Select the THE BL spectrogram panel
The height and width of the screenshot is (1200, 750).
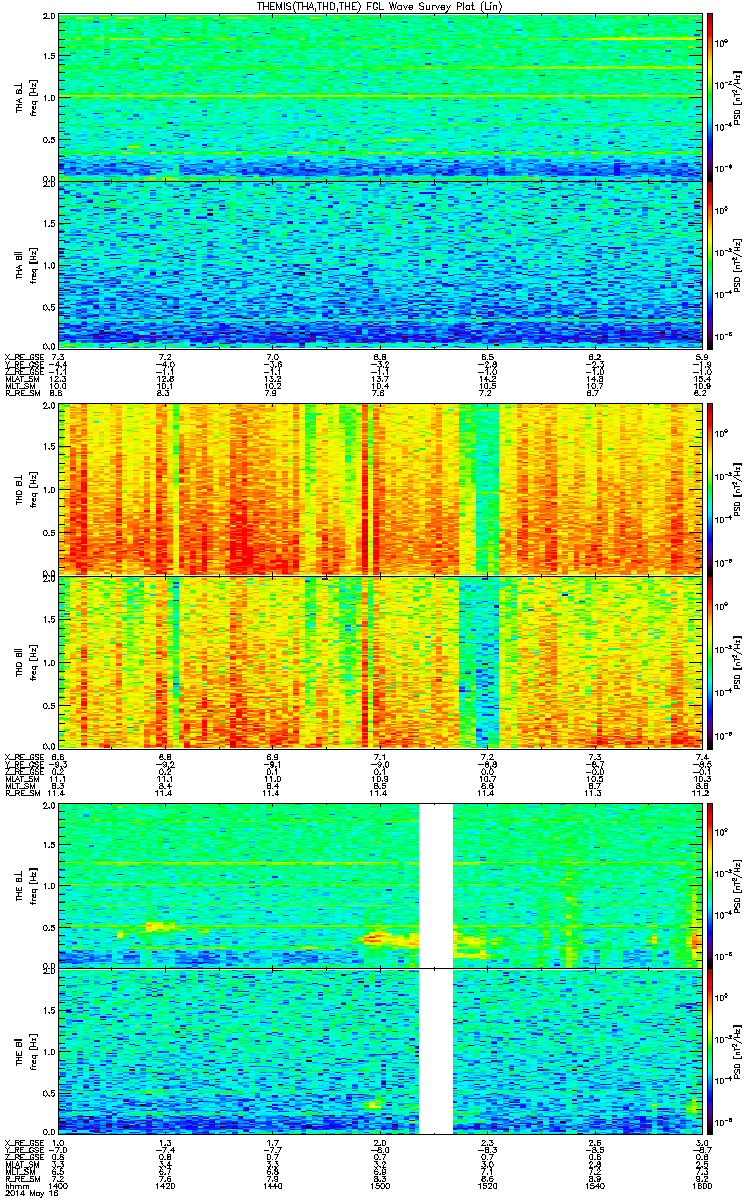click(x=380, y=885)
